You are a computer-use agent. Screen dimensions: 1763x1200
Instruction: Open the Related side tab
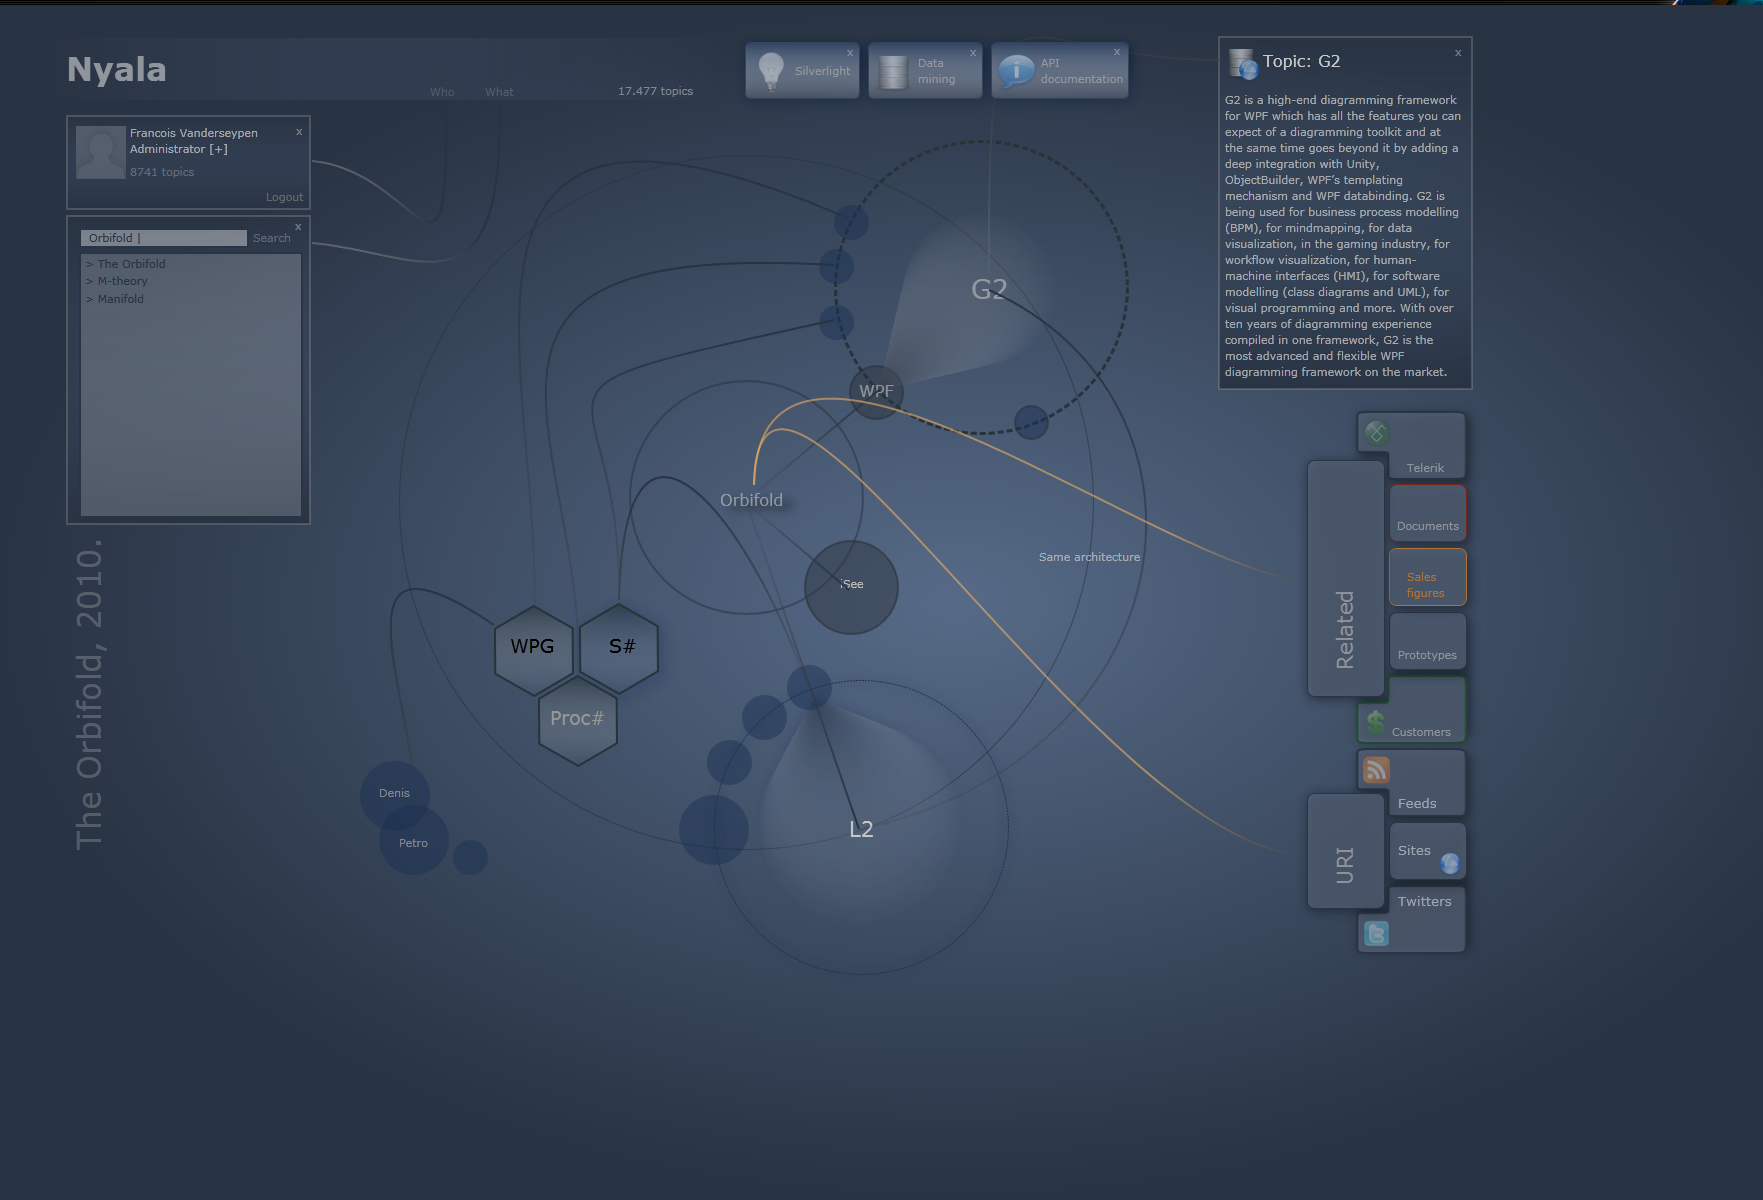(1345, 579)
